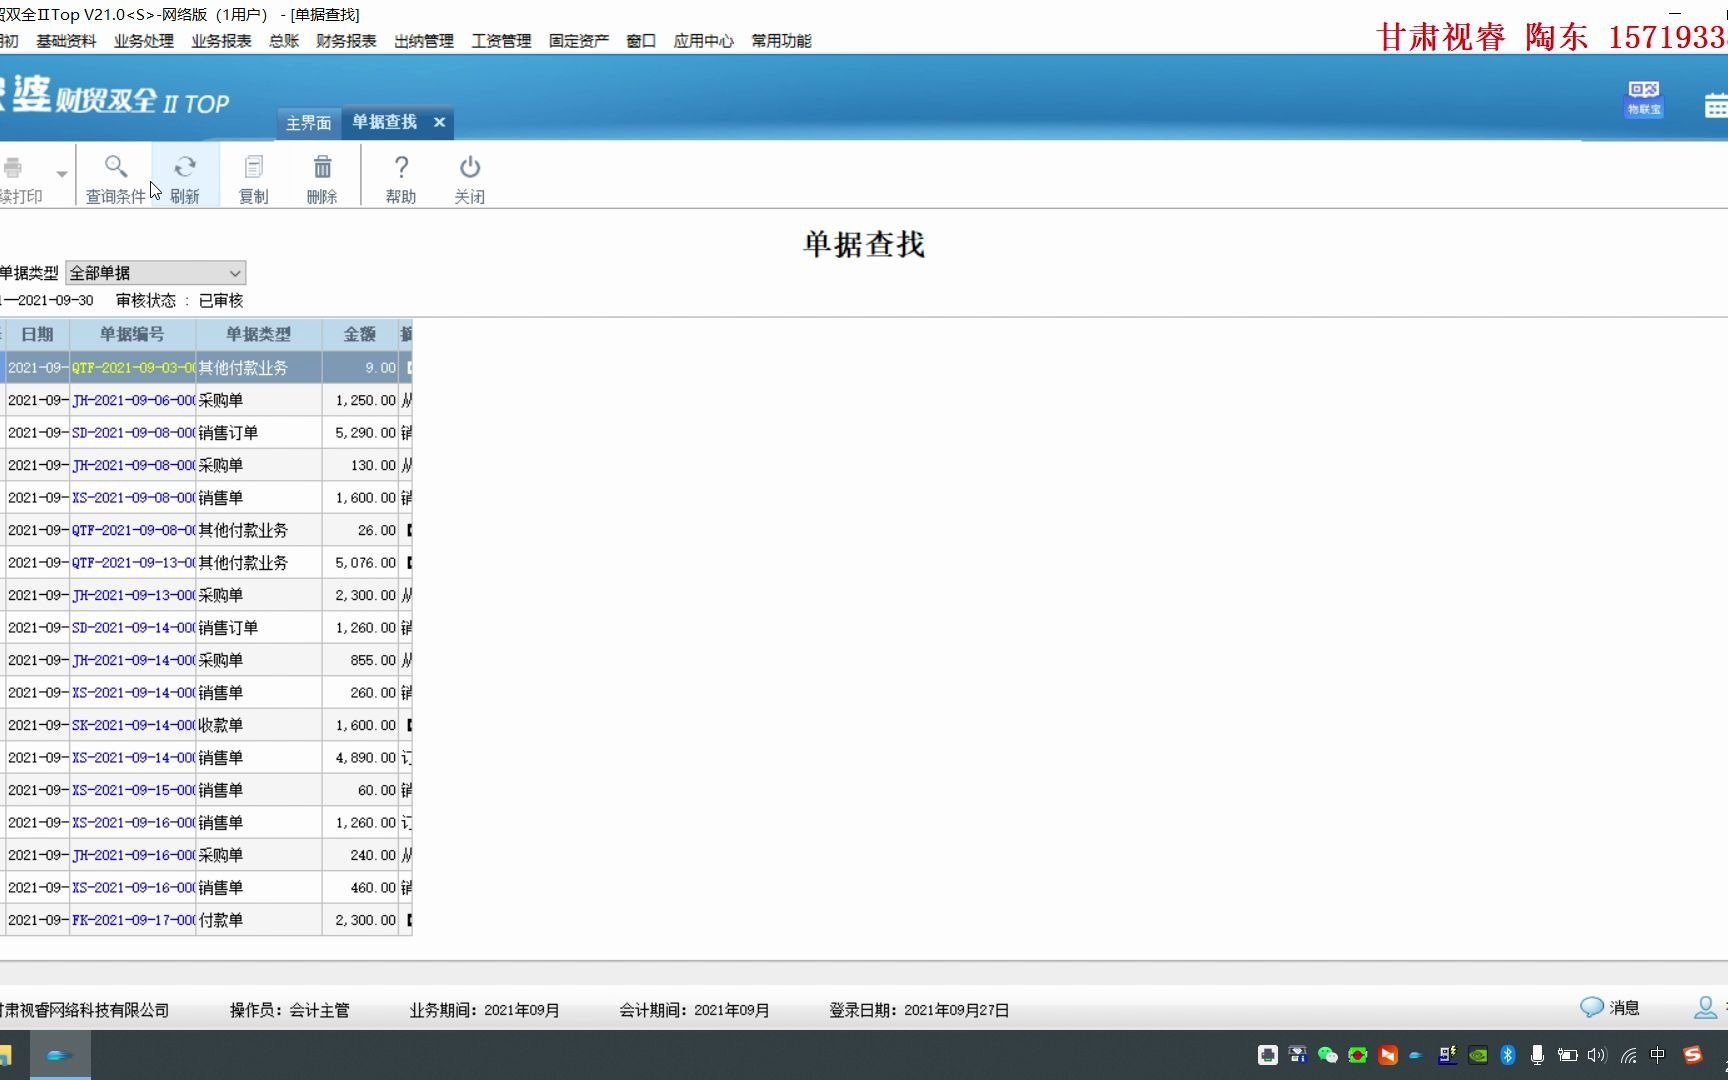The width and height of the screenshot is (1728, 1080).
Task: Open the 总账 menu
Action: pos(284,41)
